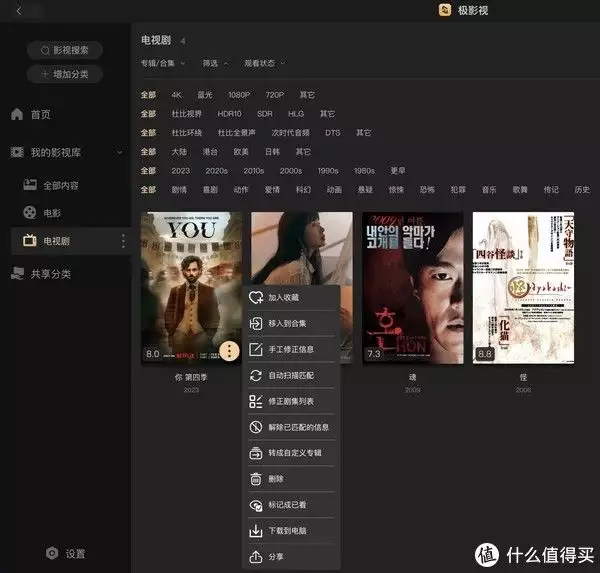Open the 影视搜索 search button
The image size is (600, 573).
(x=65, y=50)
